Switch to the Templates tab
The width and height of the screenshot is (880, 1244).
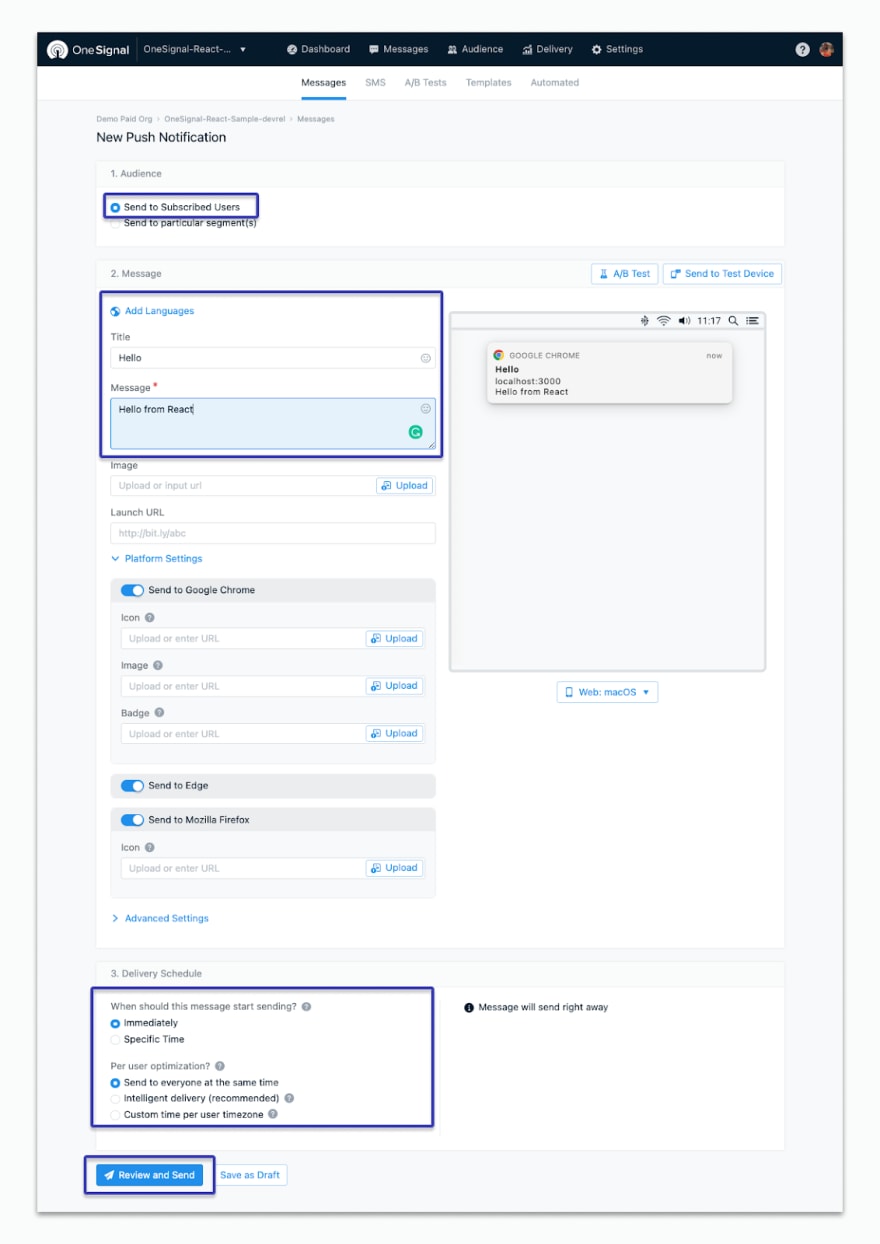coord(488,83)
